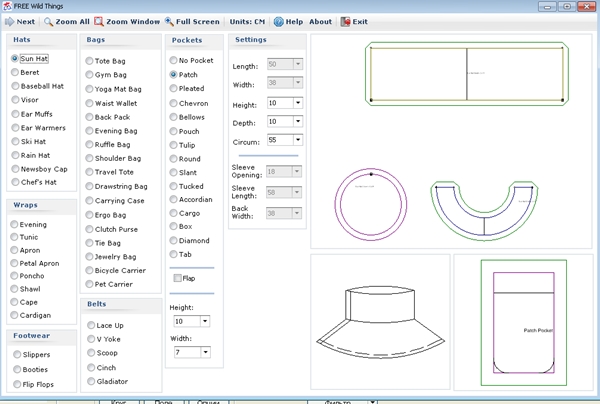
Task: Open the Help icon
Action: click(x=279, y=21)
